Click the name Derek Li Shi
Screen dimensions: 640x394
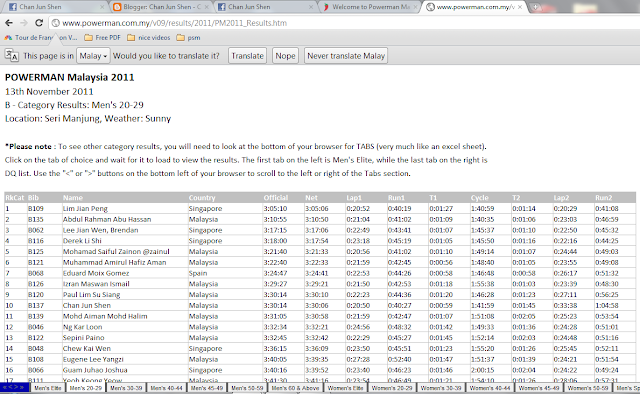82,241
